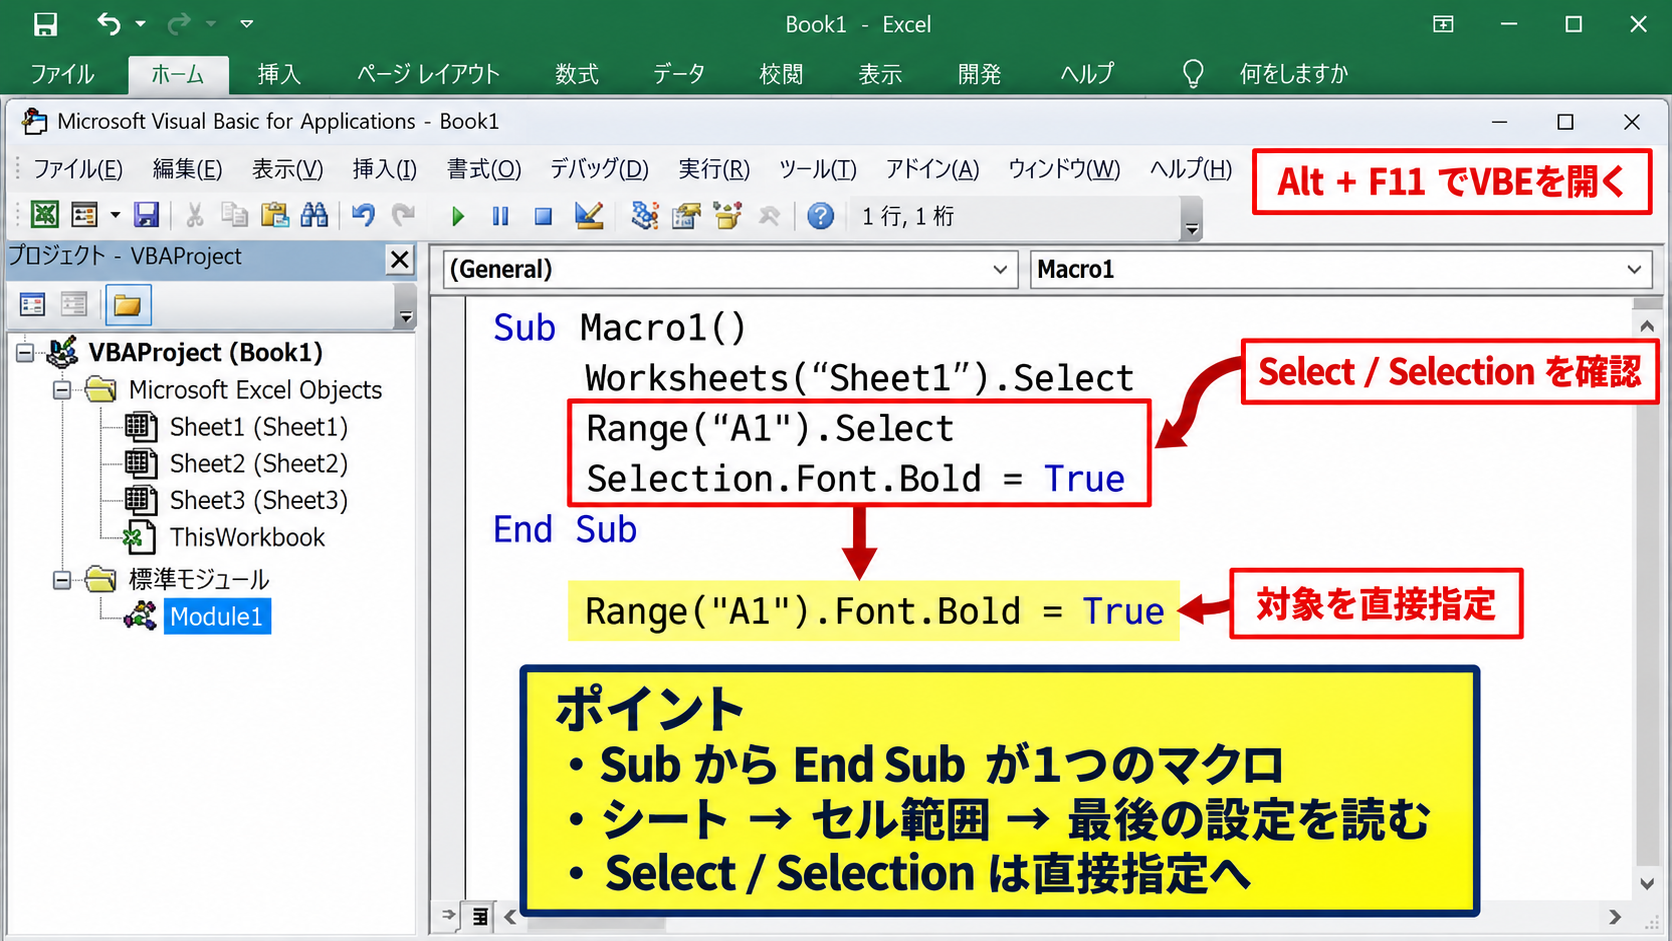Image resolution: width=1672 pixels, height=941 pixels.
Task: Open VBE 挿入(I) menu
Action: (x=384, y=169)
